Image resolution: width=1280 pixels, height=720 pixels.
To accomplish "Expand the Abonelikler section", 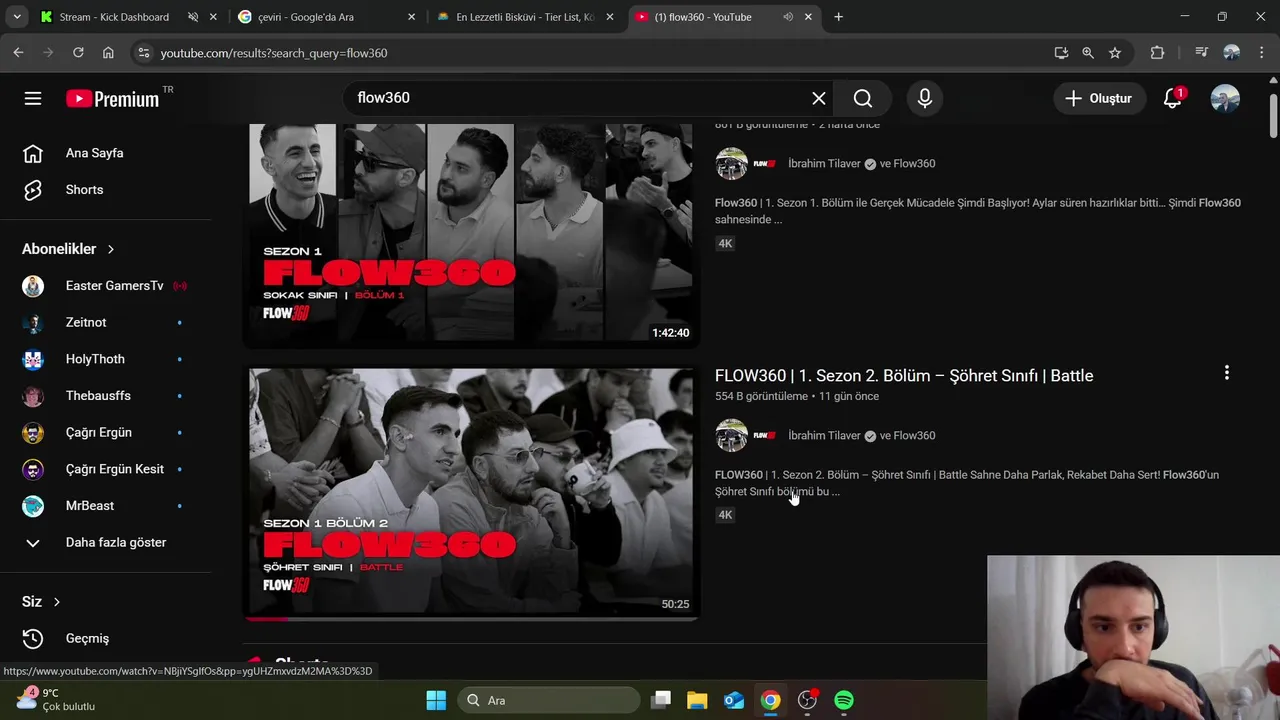I will point(68,249).
